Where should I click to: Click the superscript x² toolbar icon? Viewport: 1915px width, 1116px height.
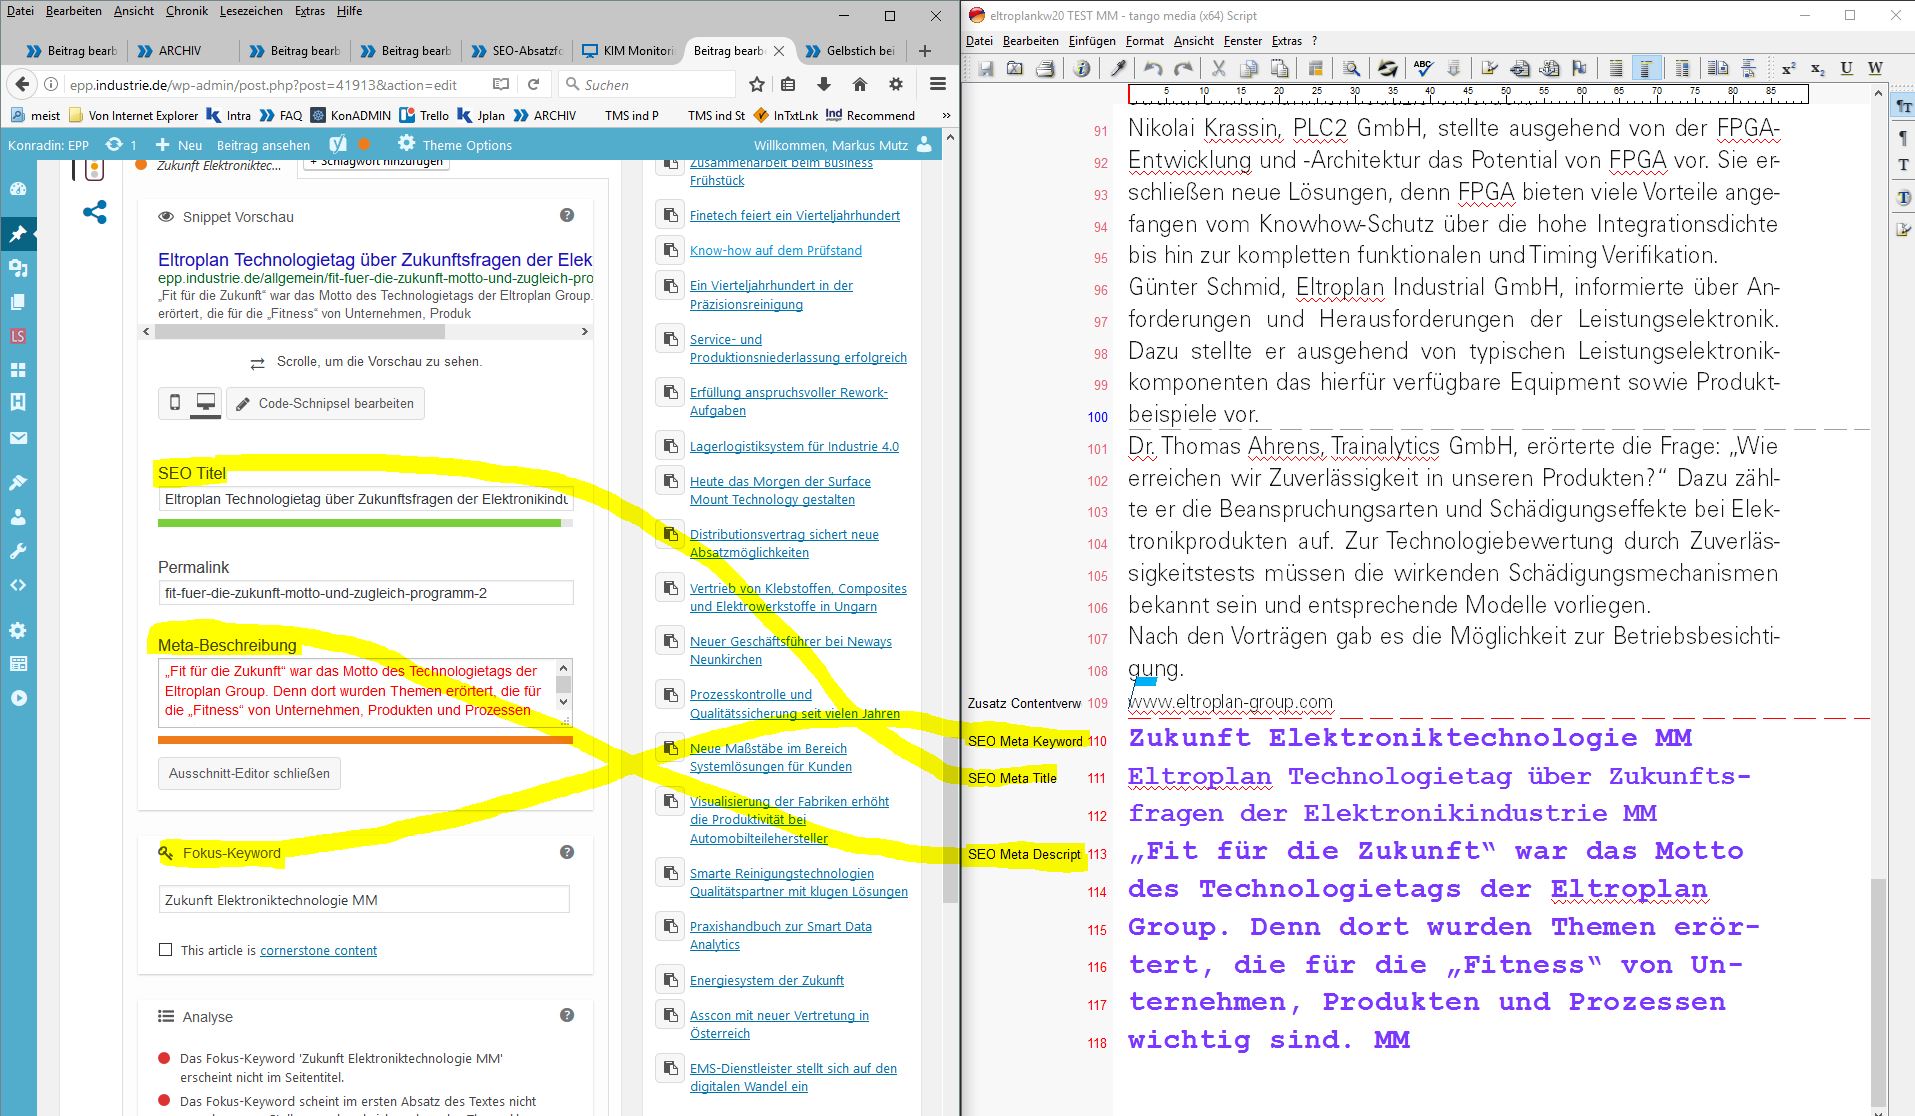tap(1788, 68)
